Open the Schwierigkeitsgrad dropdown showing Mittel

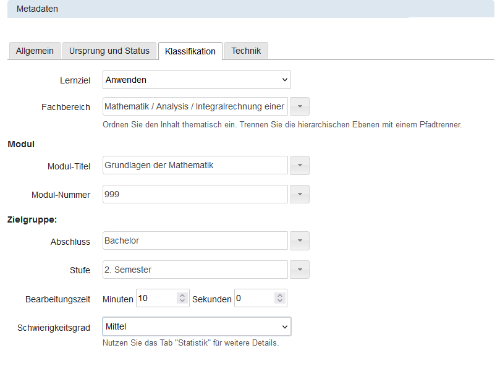[x=197, y=327]
